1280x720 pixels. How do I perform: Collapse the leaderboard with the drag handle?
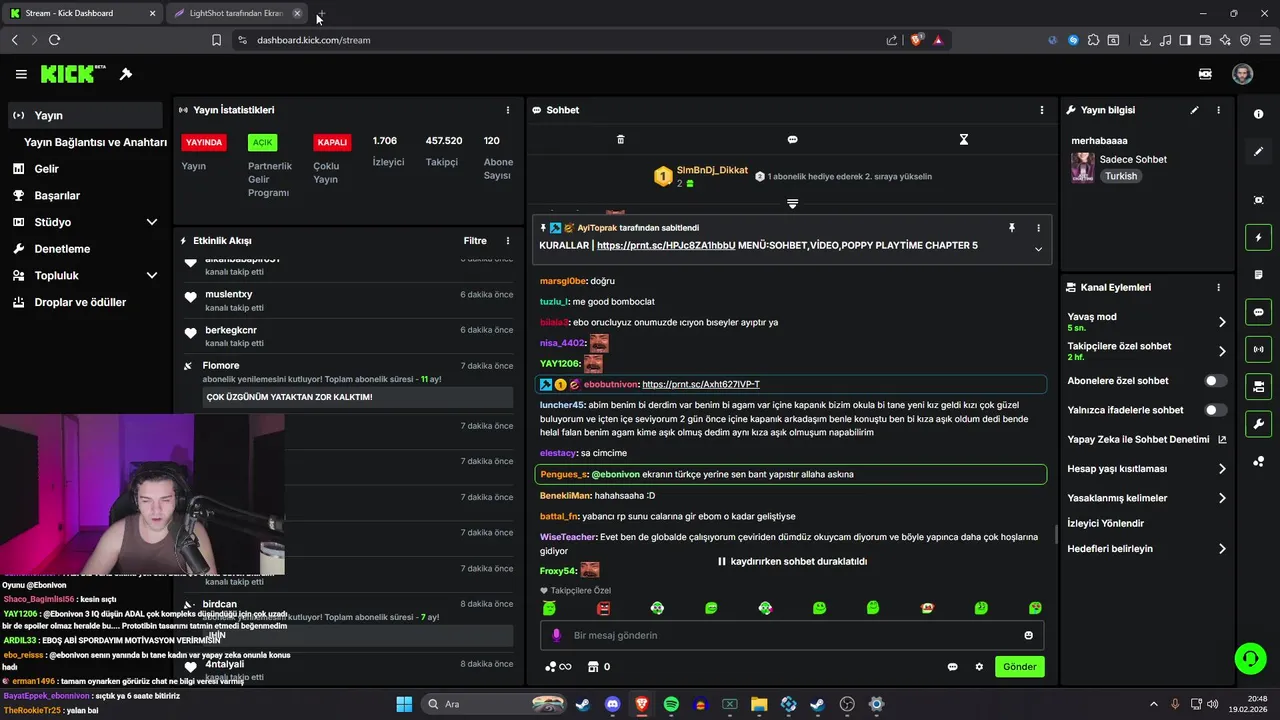[792, 203]
